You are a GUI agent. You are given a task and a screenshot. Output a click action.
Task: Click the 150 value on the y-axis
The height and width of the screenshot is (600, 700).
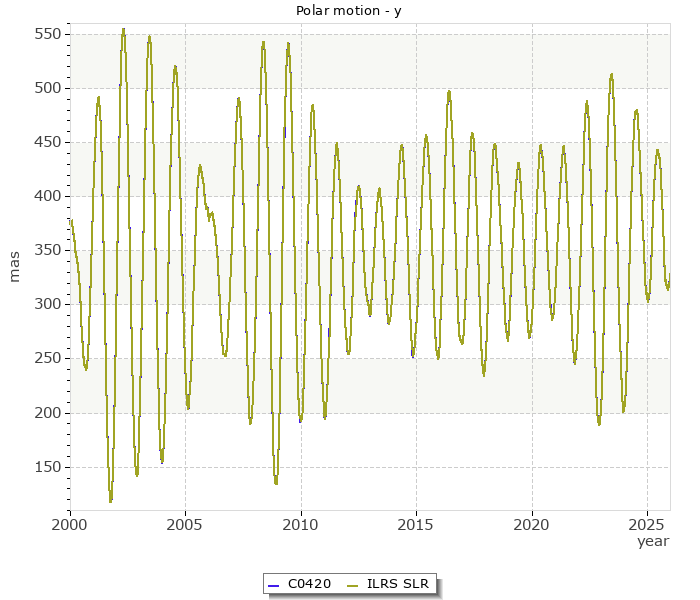[x=48, y=467]
